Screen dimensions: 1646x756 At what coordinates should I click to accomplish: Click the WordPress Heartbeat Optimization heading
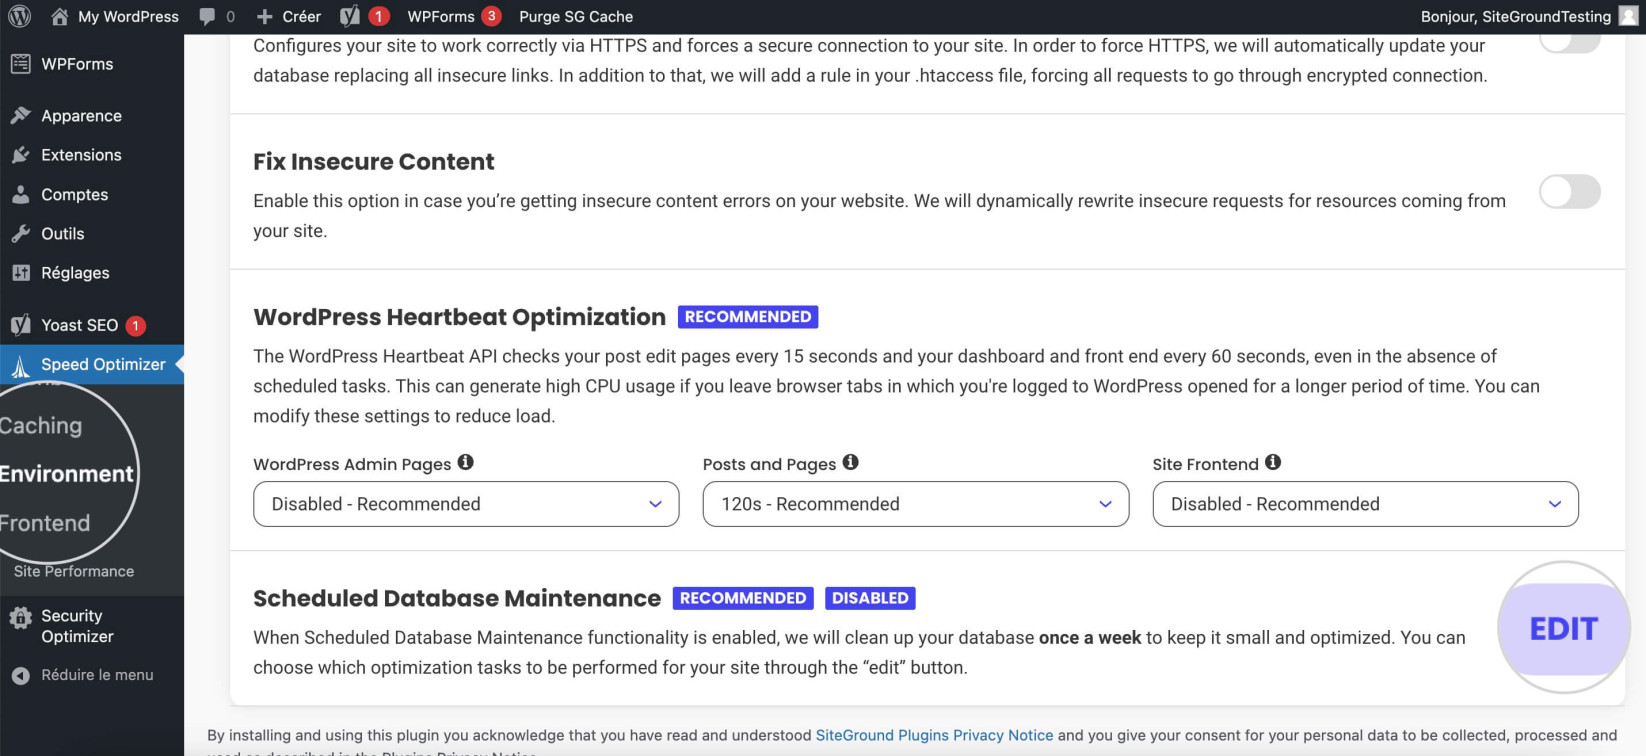459,317
